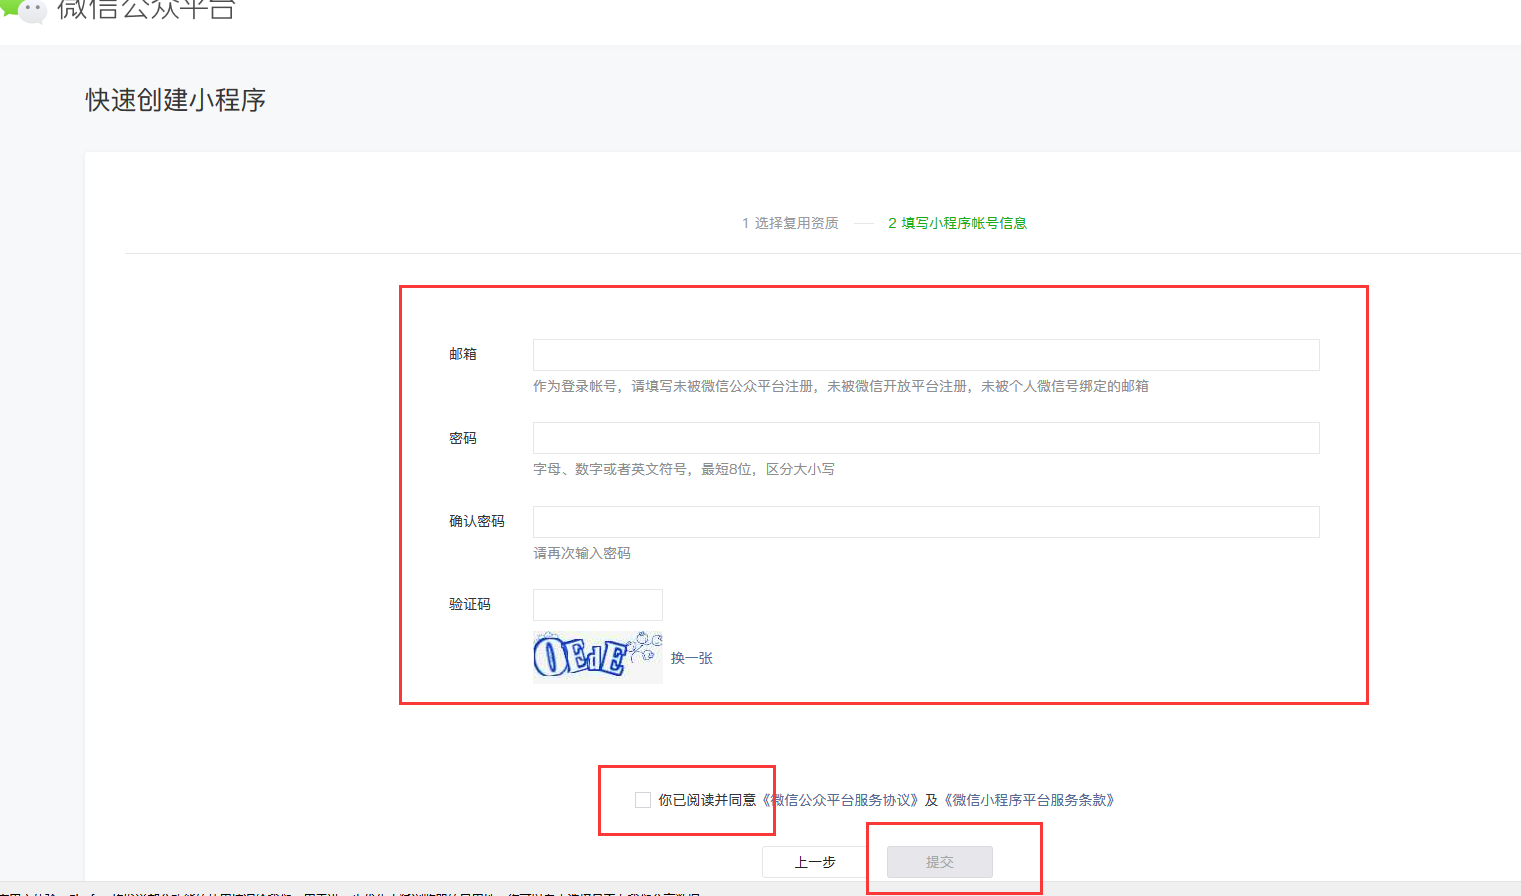The height and width of the screenshot is (896, 1521).
Task: Click the OEdE captcha image
Action: pyautogui.click(x=598, y=657)
